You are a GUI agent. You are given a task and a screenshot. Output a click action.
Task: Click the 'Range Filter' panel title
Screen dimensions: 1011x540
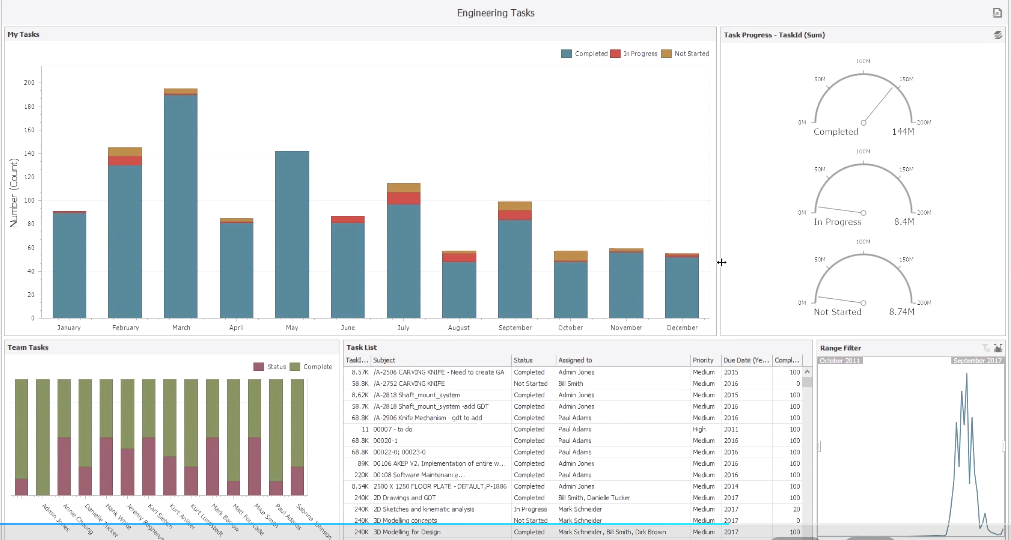click(x=841, y=348)
